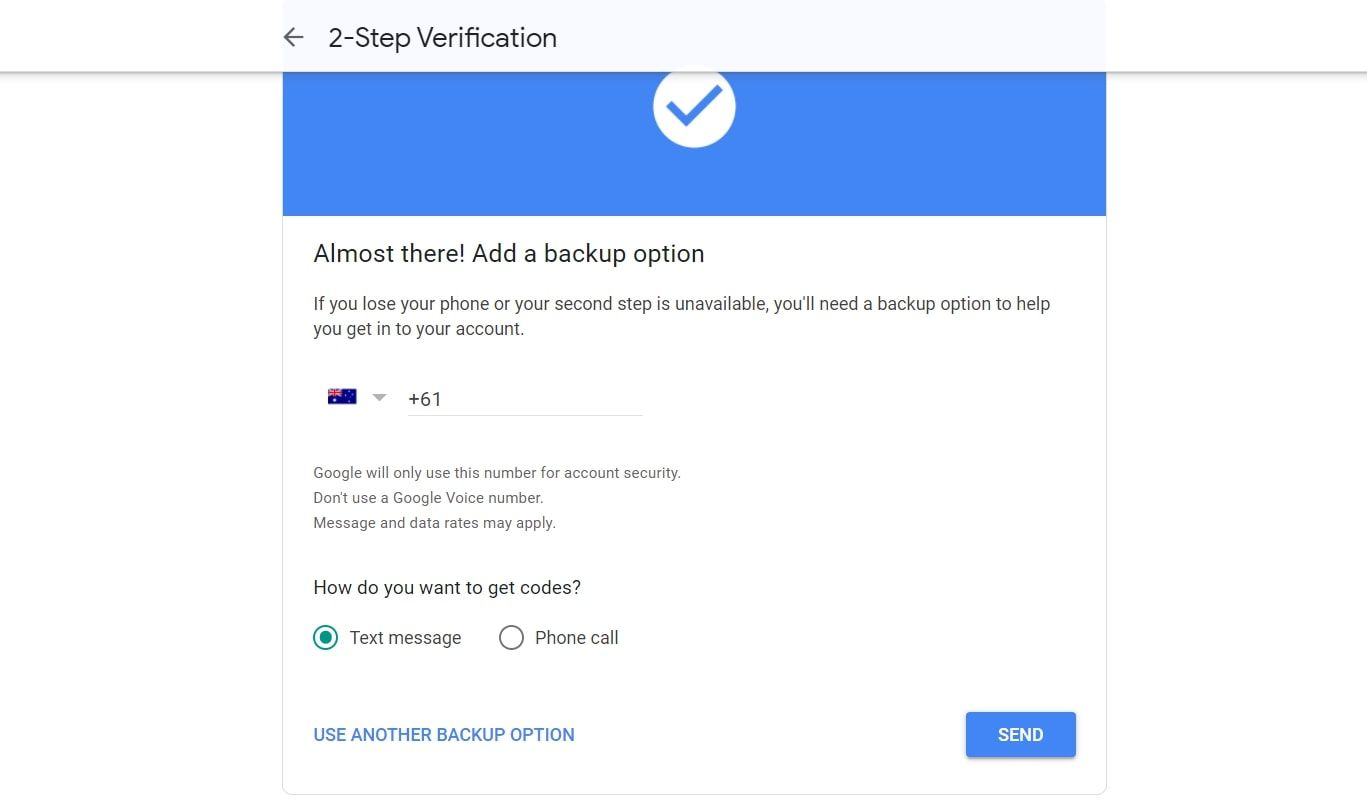Click the "Message and data rates may apply" note
Screen dimensions: 1367x804
tap(434, 523)
